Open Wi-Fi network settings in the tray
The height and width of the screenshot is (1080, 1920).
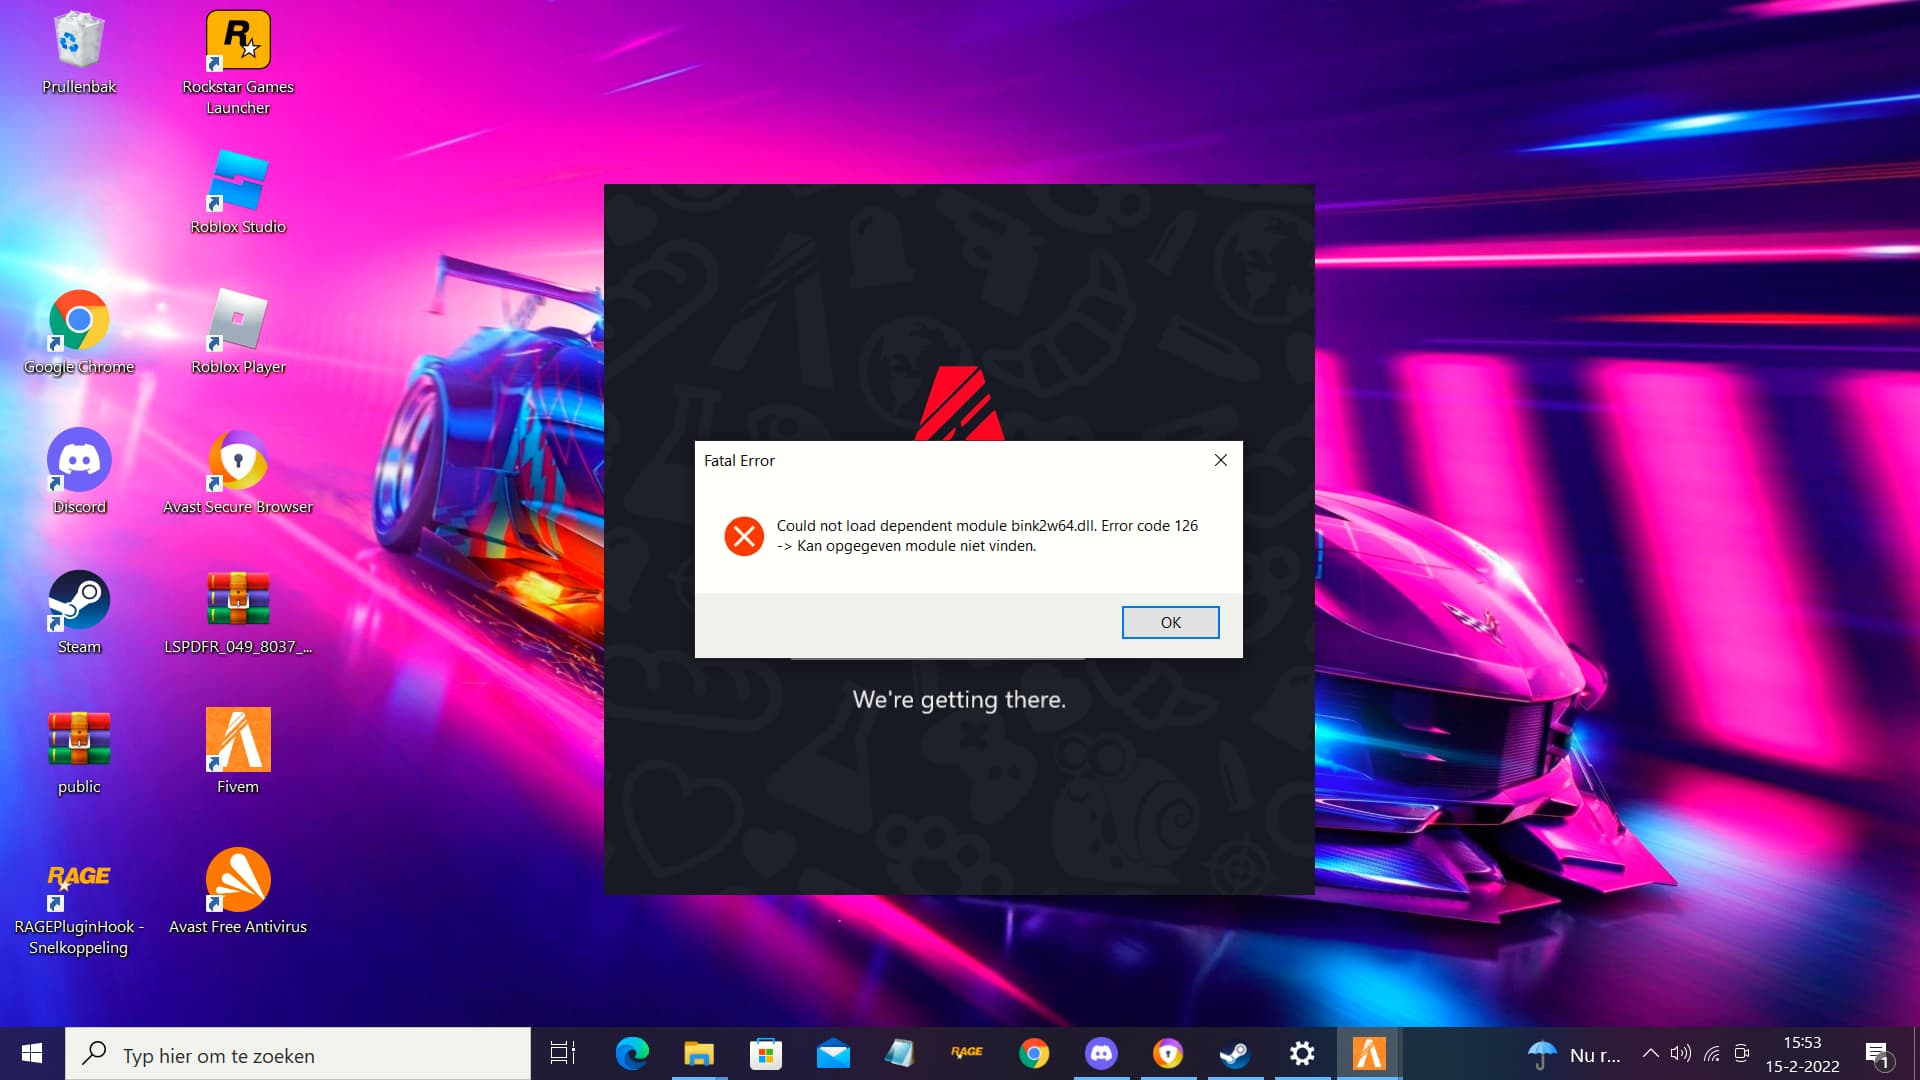(1712, 1054)
